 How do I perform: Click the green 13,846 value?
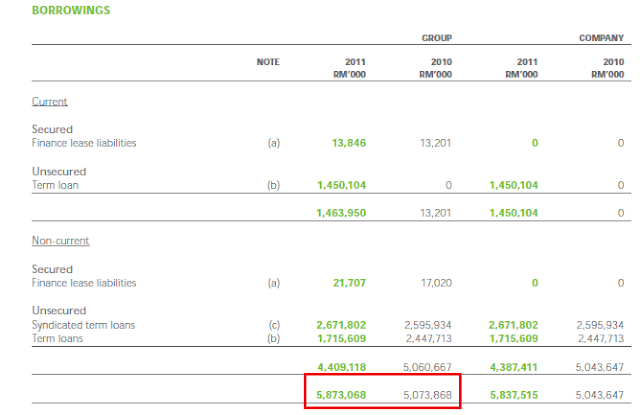tap(348, 143)
